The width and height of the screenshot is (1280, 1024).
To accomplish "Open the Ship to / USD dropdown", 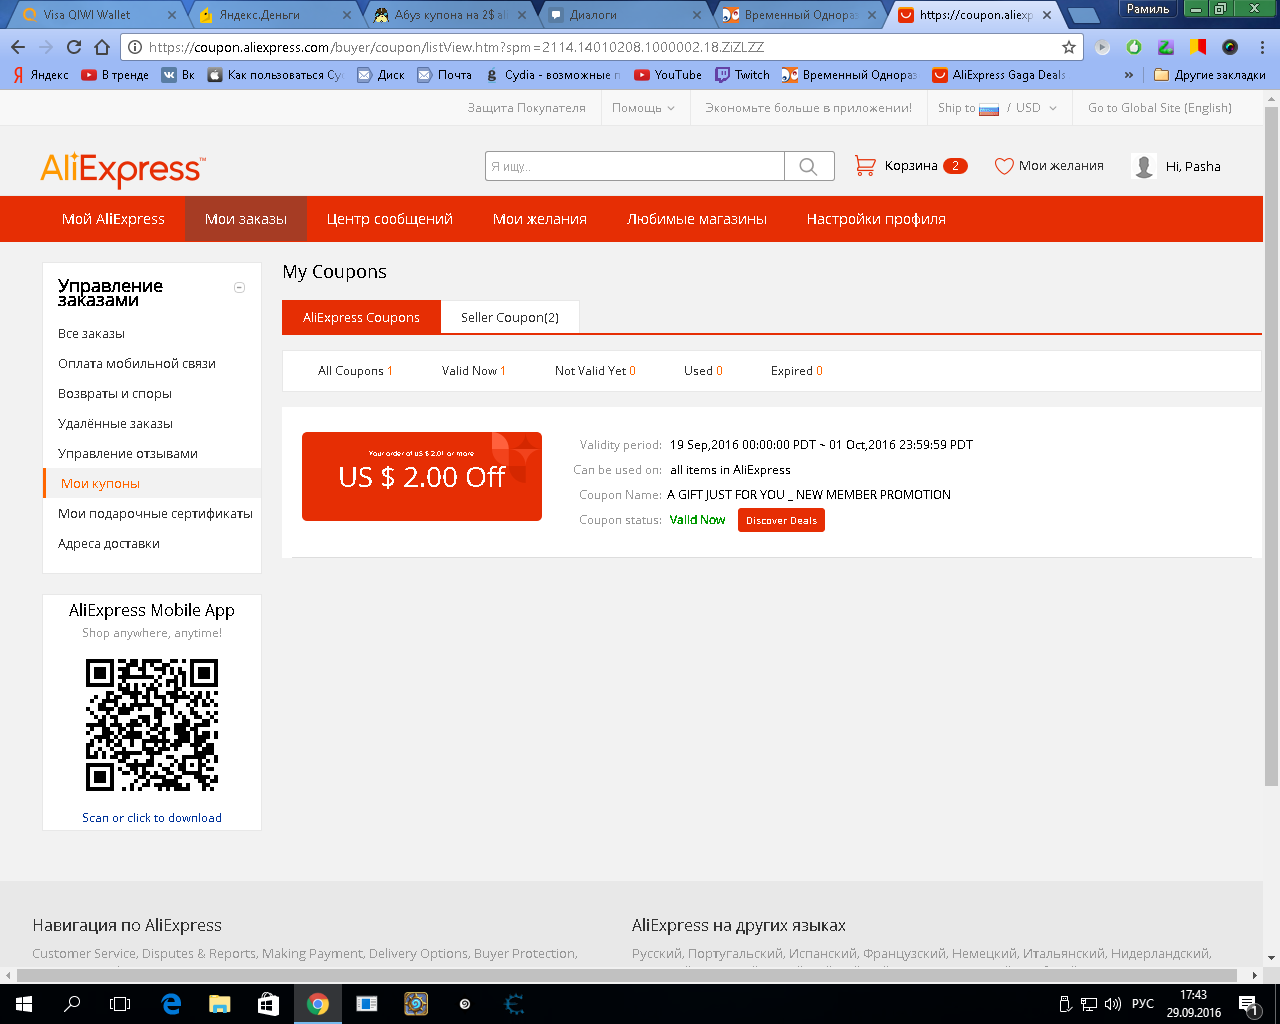I will [997, 108].
